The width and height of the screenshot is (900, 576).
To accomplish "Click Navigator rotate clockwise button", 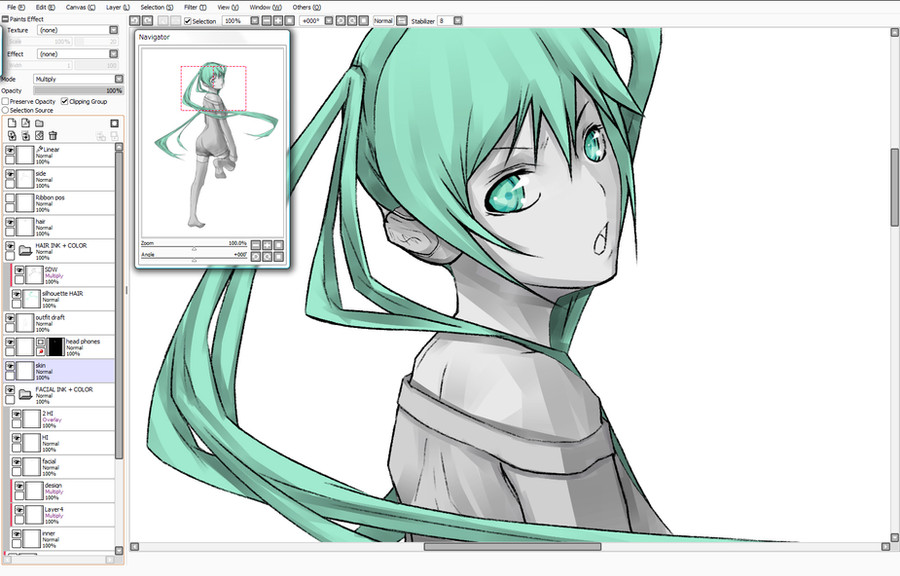I will (x=267, y=256).
